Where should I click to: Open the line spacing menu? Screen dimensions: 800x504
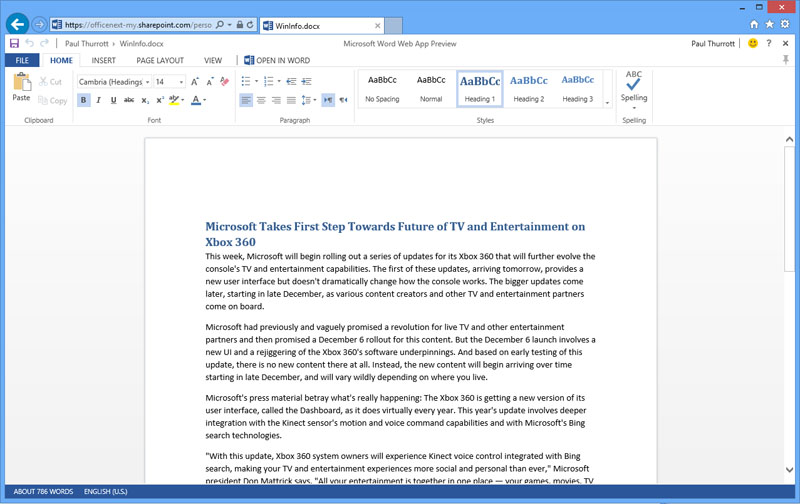pos(309,100)
